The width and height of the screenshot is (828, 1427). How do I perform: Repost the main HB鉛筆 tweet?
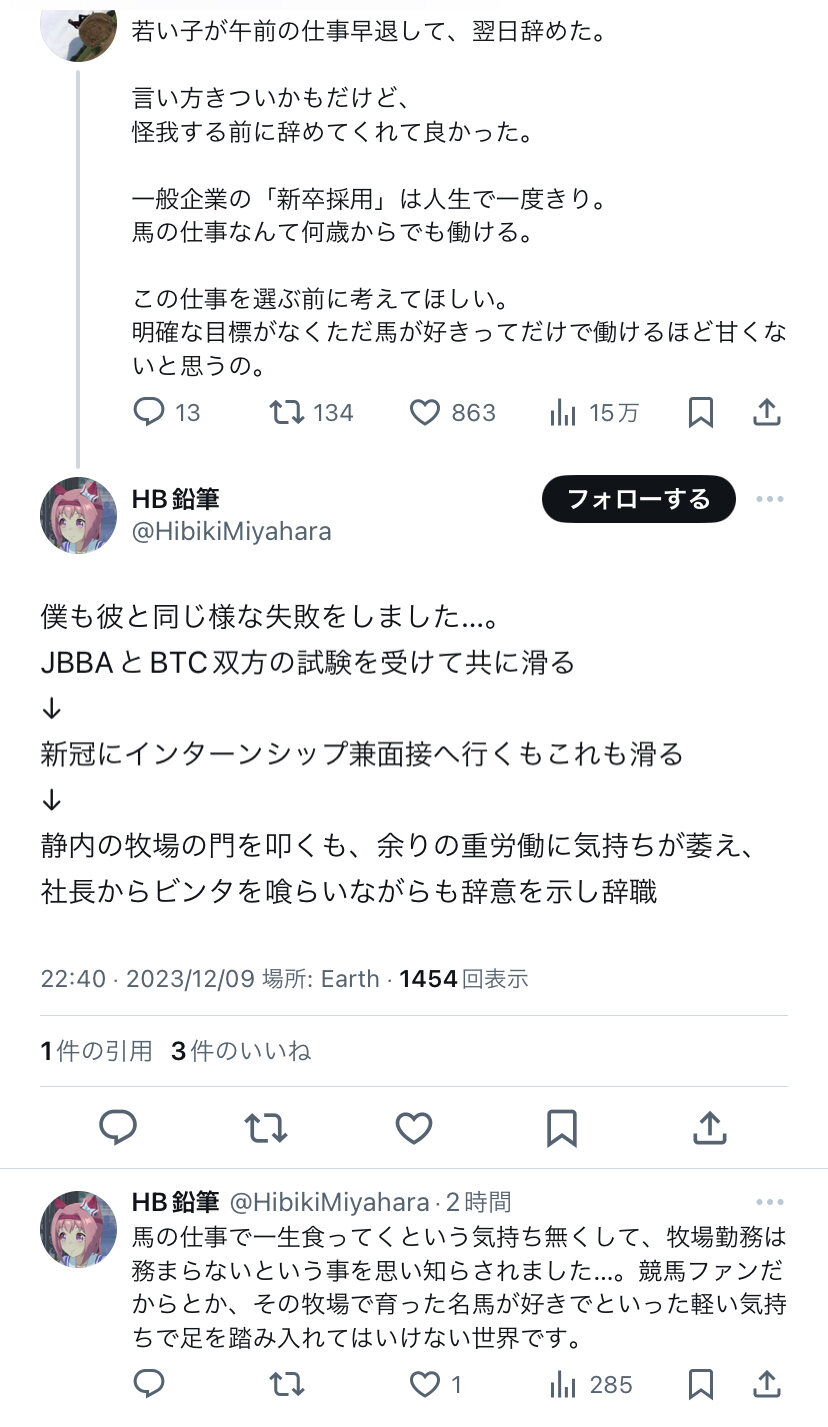point(266,1128)
